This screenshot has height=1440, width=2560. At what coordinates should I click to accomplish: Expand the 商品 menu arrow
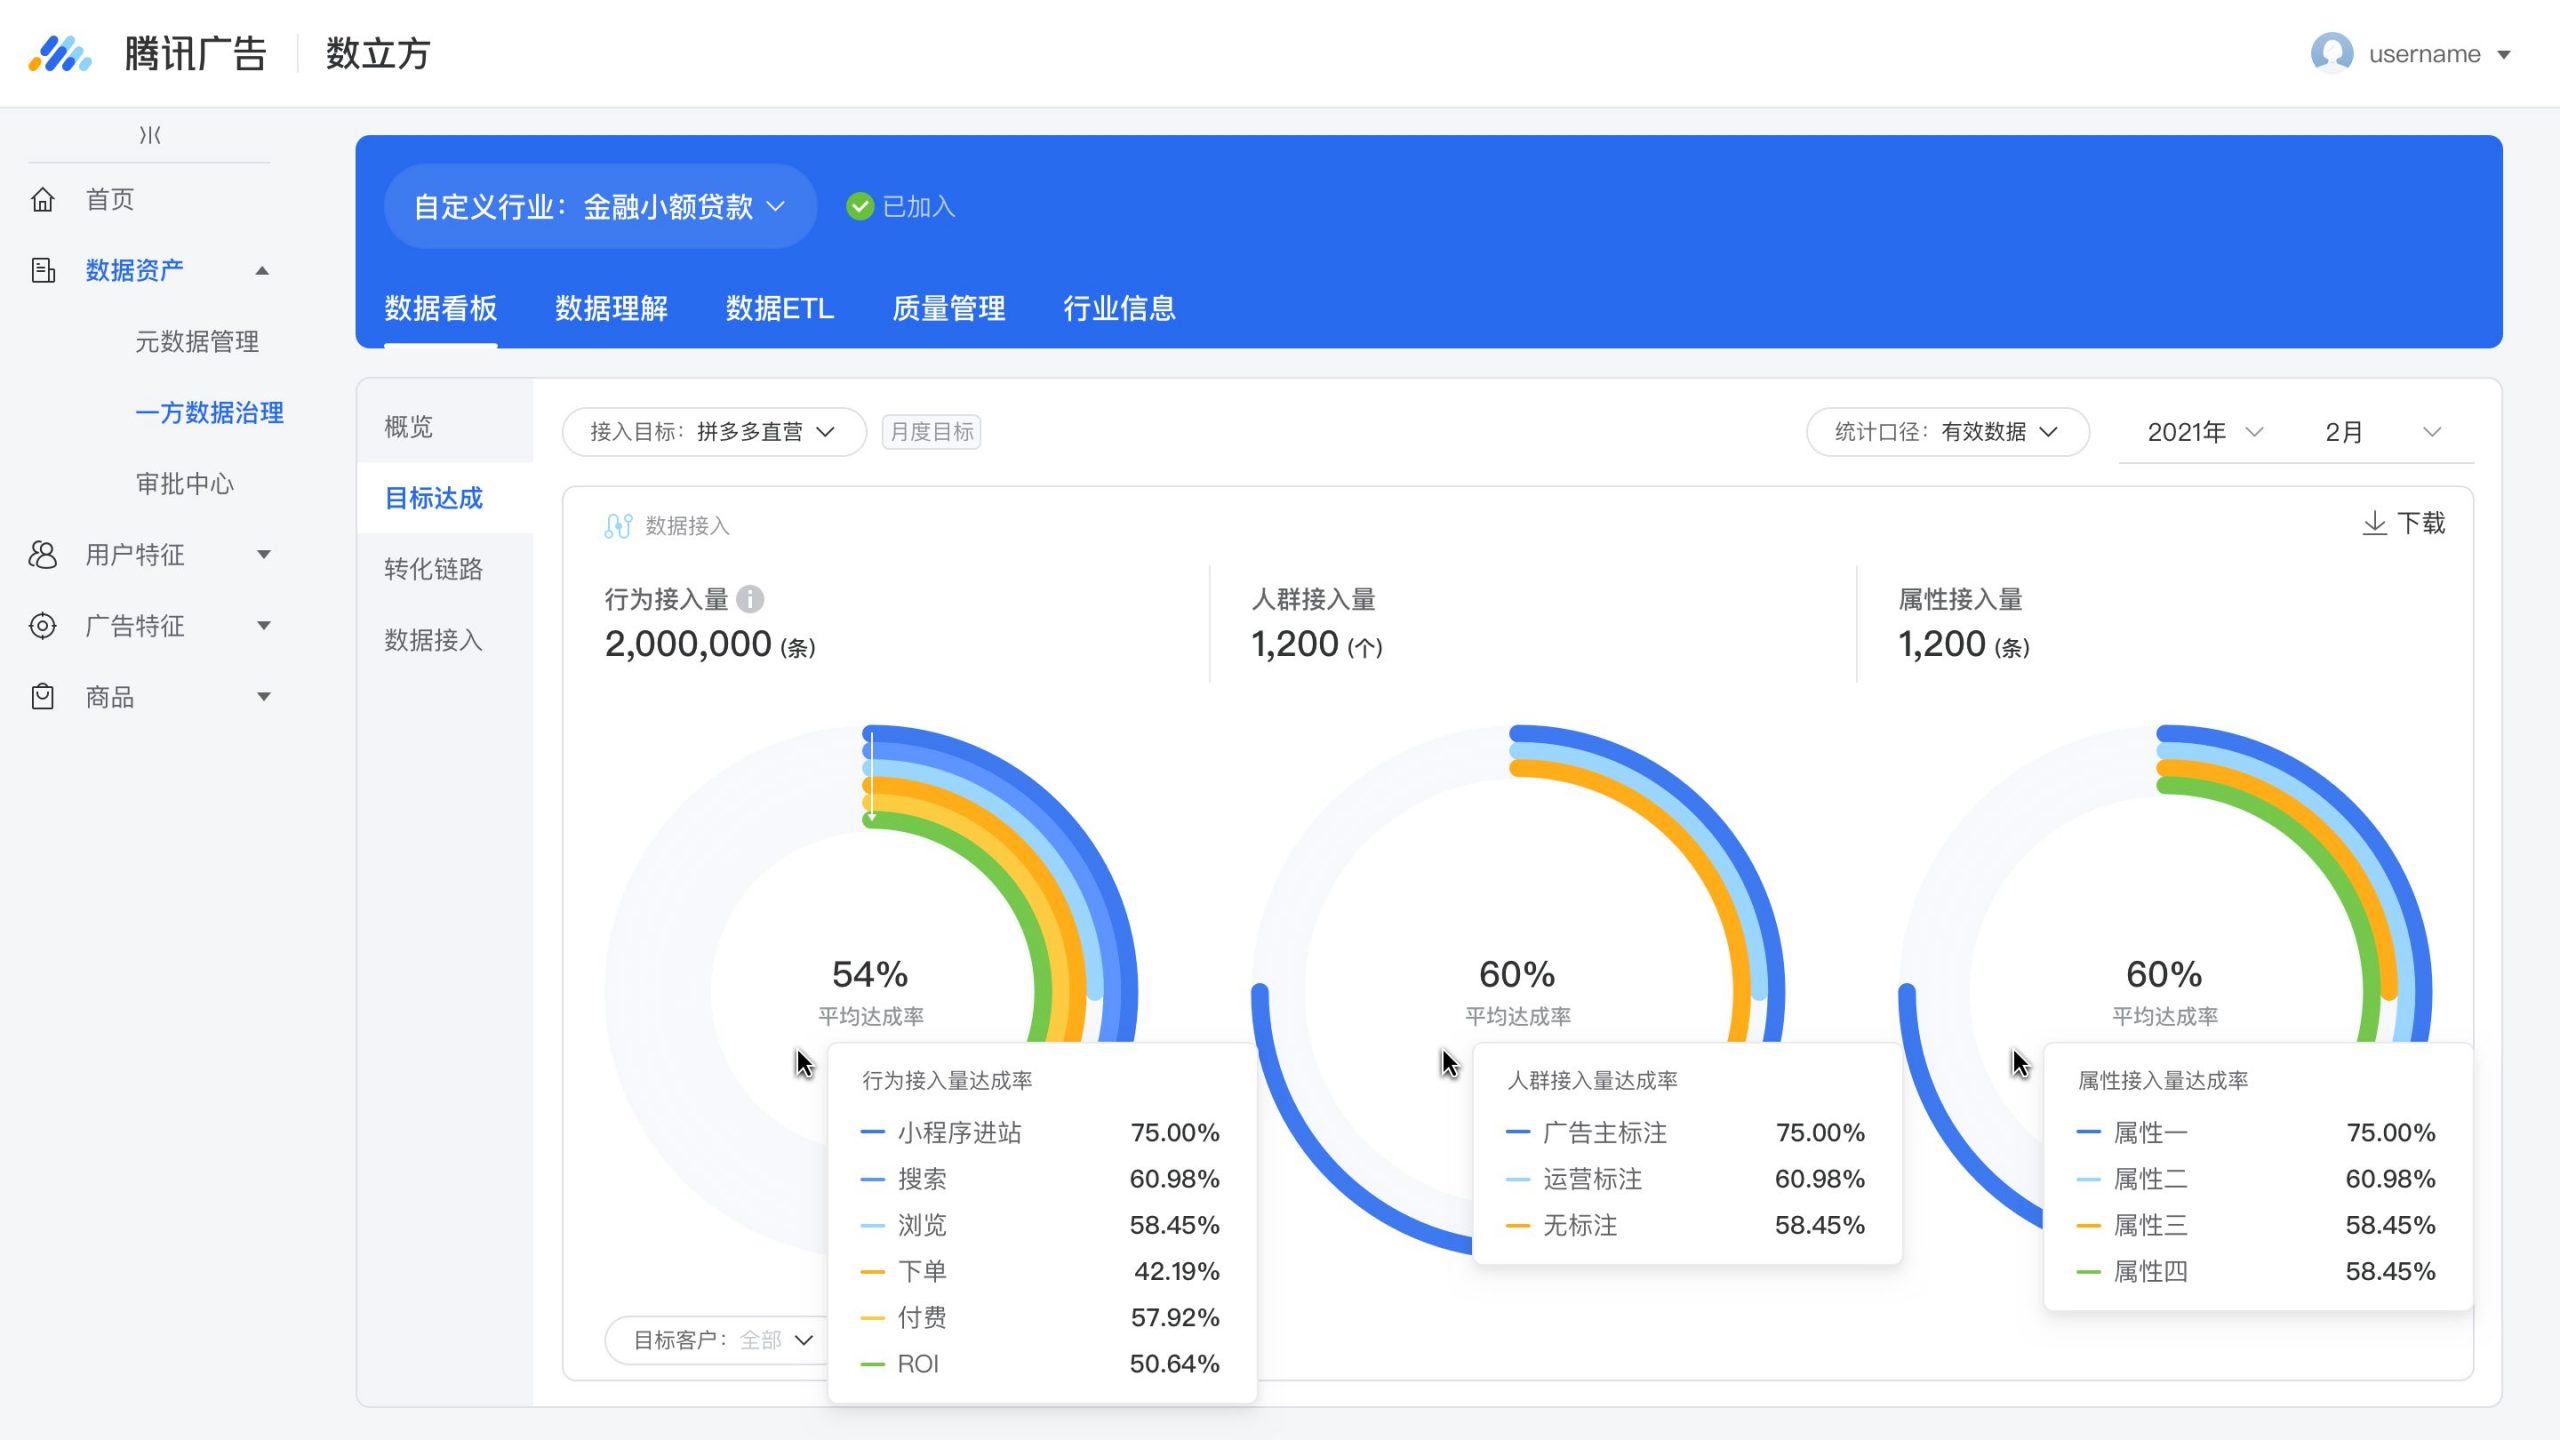[x=264, y=697]
